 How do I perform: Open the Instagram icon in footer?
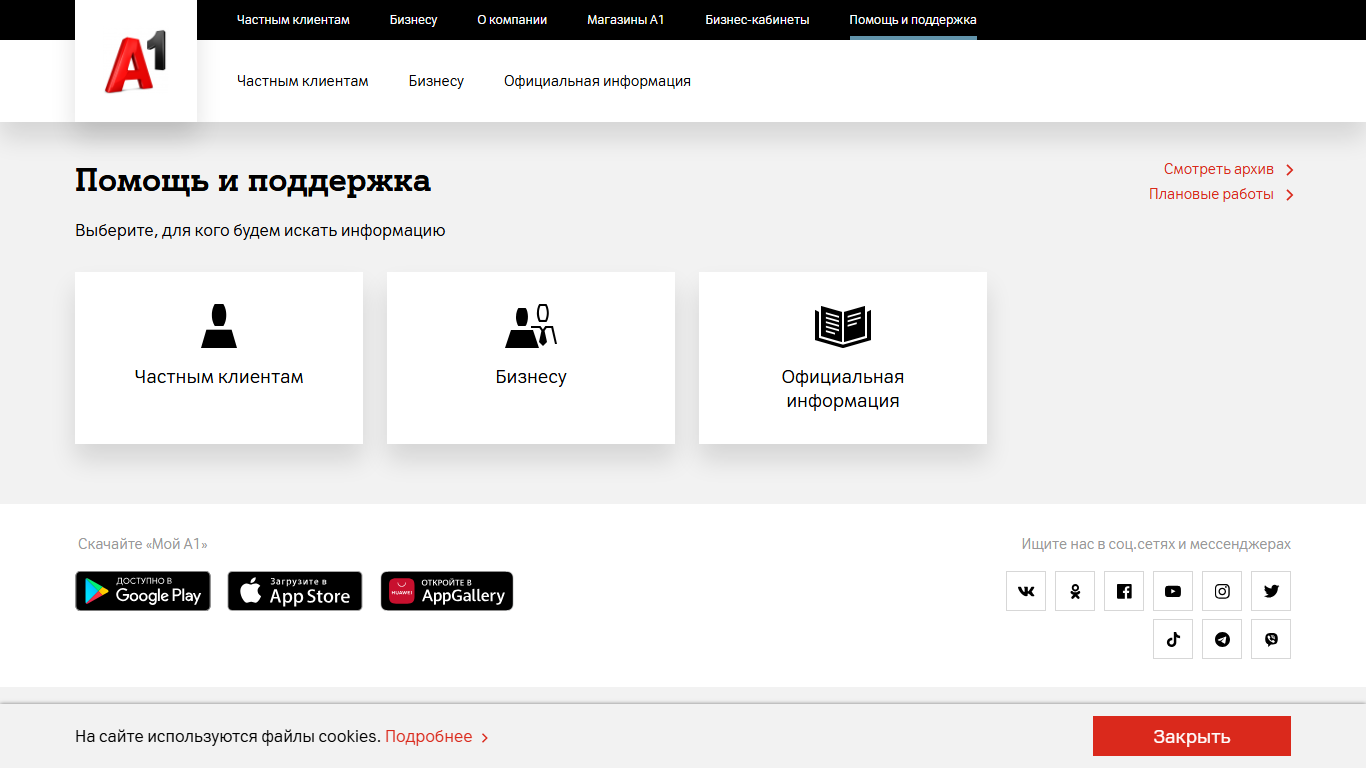[x=1222, y=591]
